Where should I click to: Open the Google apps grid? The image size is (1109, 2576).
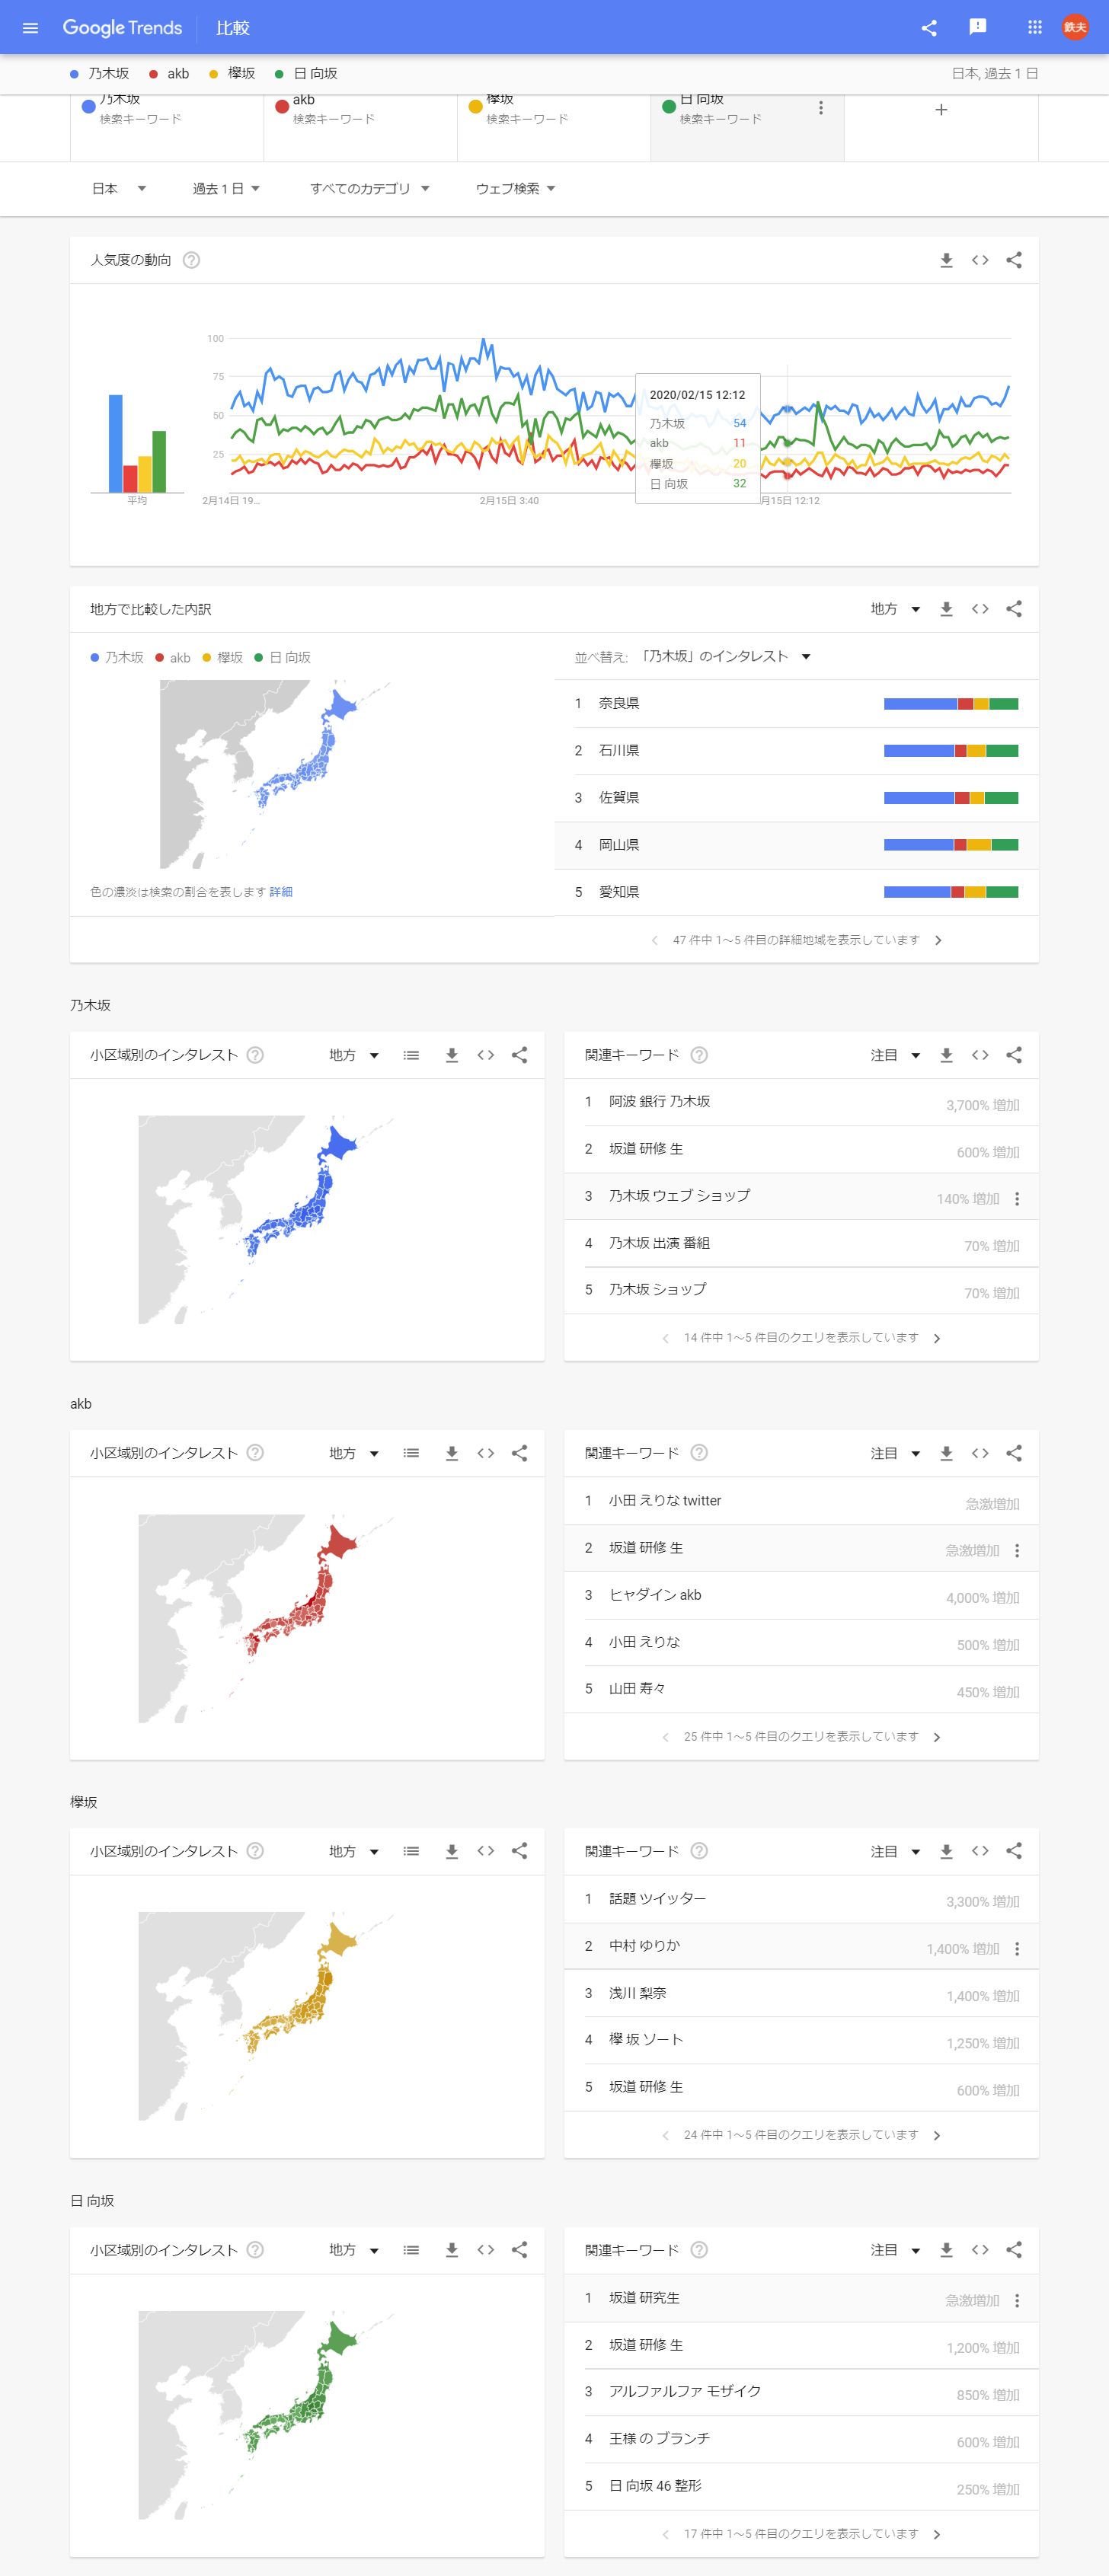[1035, 28]
